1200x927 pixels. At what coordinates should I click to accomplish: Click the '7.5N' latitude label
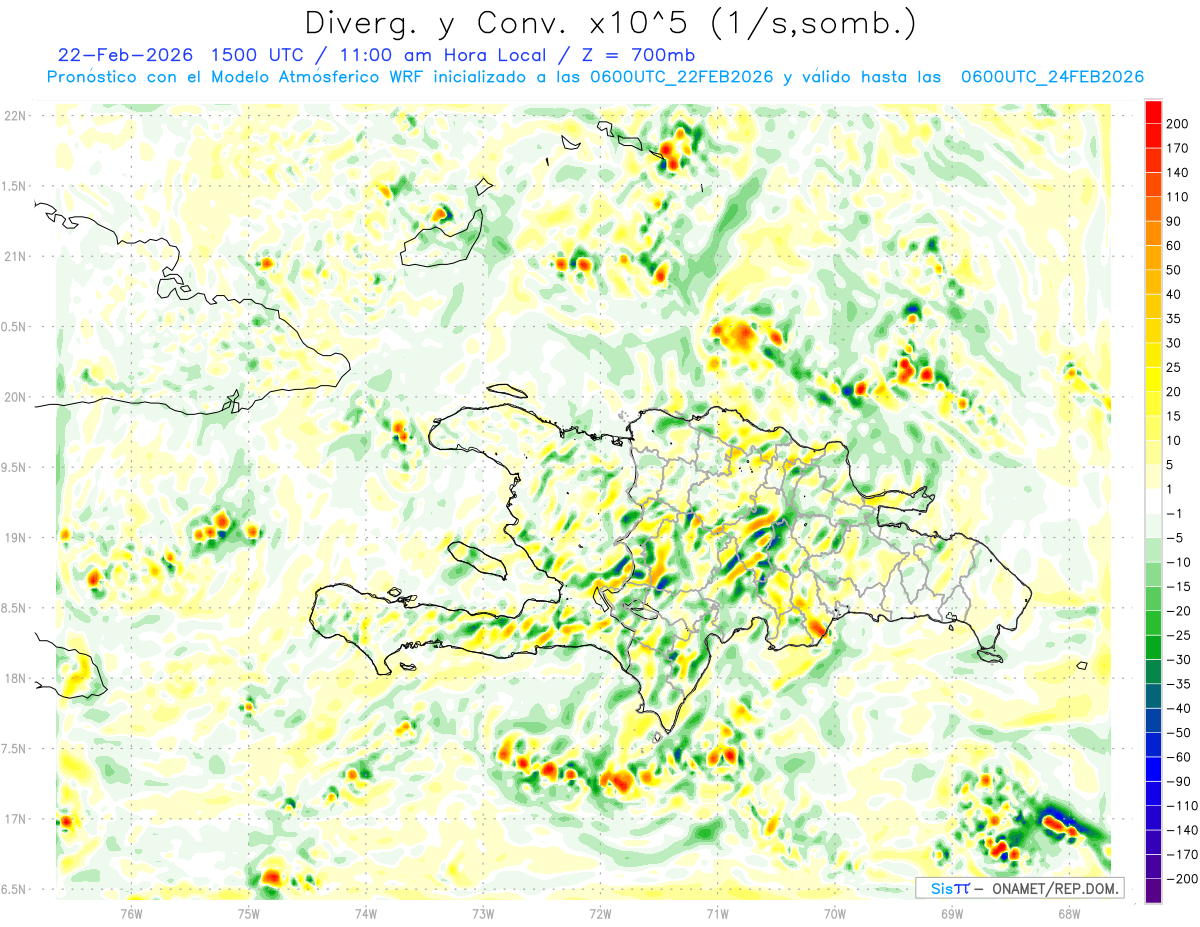coord(13,749)
